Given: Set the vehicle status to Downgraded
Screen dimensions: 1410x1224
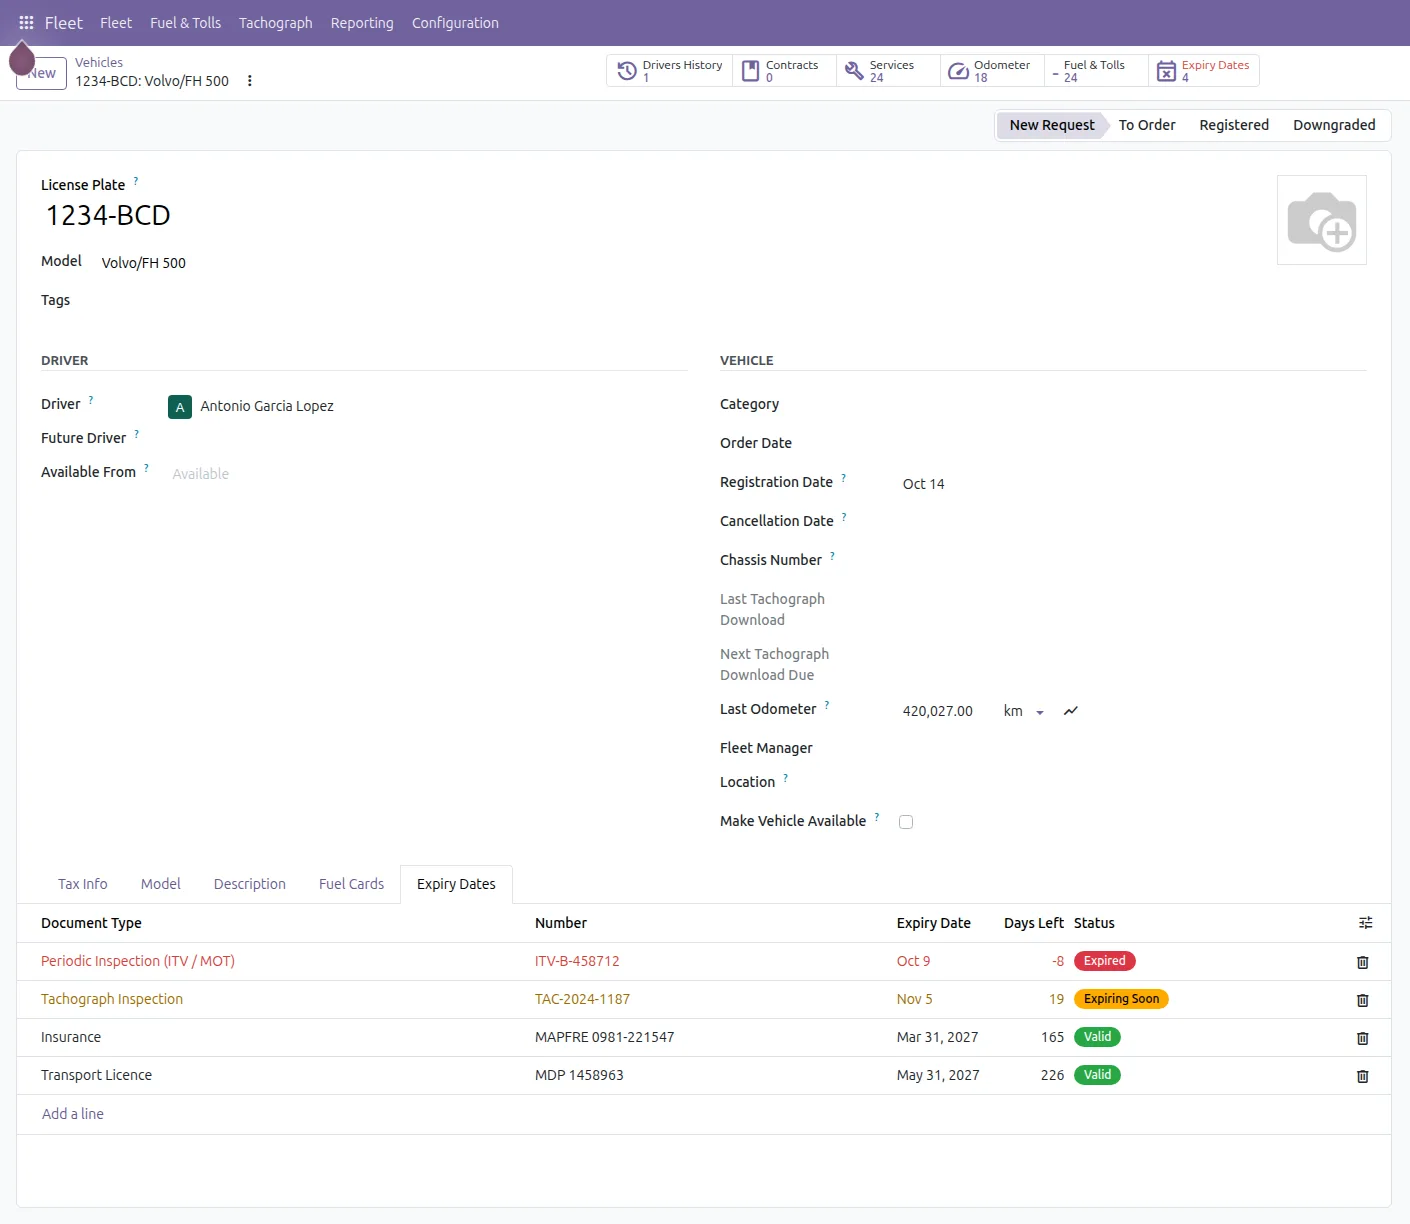Looking at the screenshot, I should [1334, 125].
